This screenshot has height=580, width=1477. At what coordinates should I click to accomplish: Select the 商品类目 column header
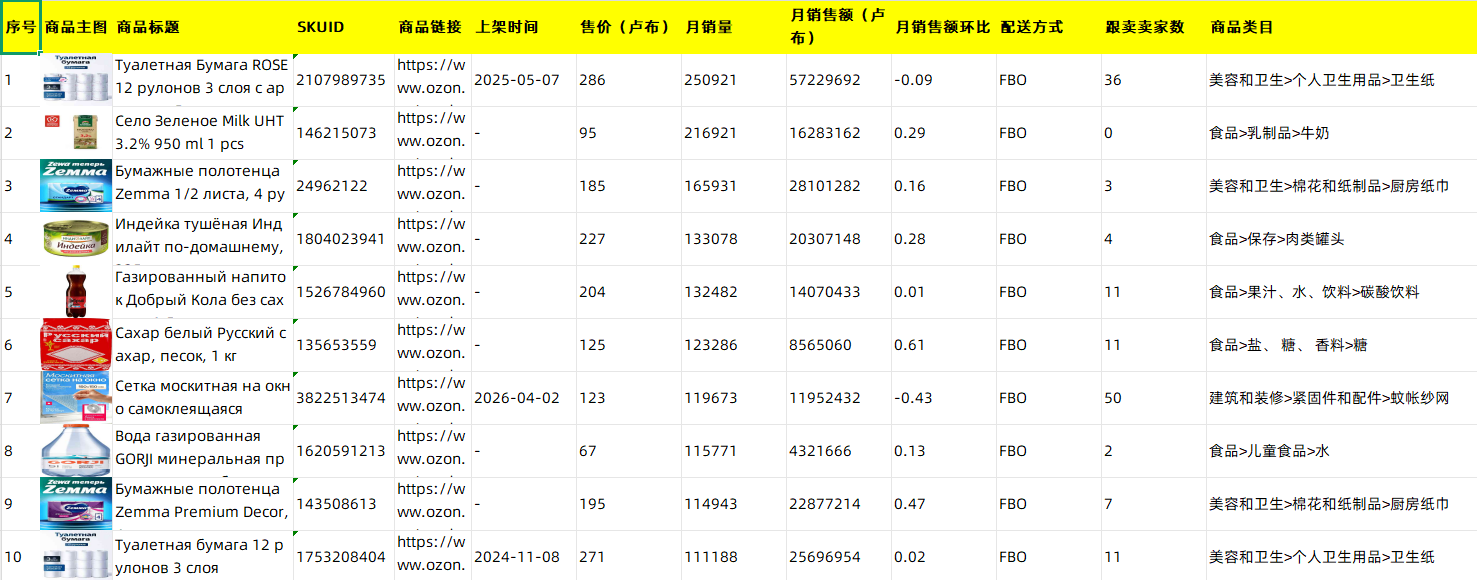click(1341, 27)
